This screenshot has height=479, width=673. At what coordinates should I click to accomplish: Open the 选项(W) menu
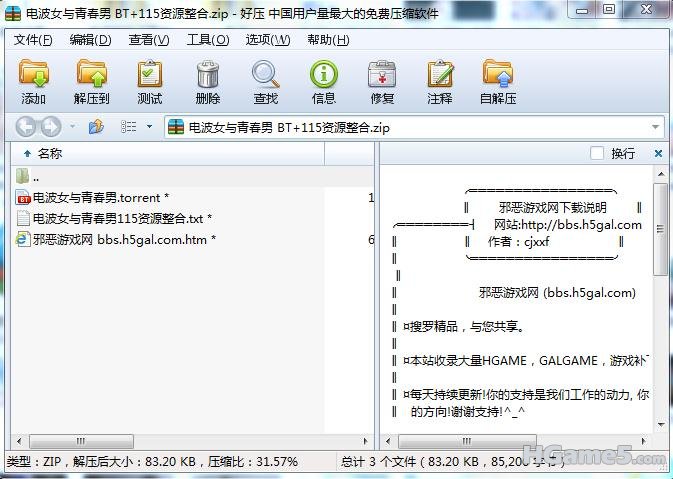[x=268, y=40]
